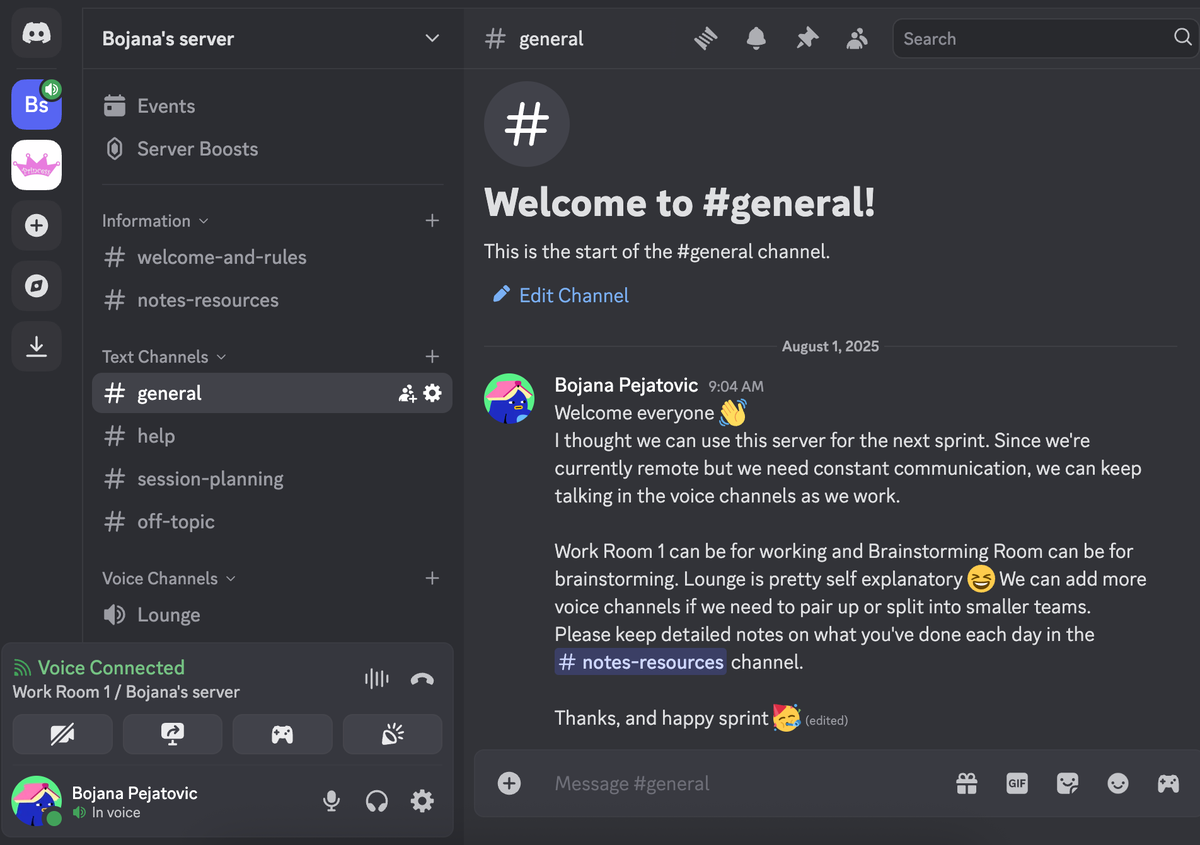1200x845 pixels.
Task: Toggle noise suppression waveform icon
Action: tap(377, 679)
